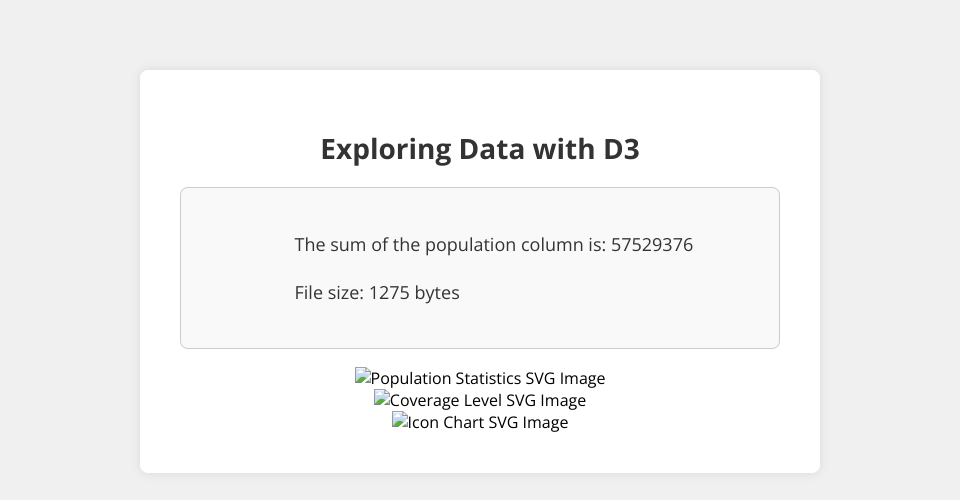Select the Icon Chart SVG Image caption
Screen dimensions: 960x500
coord(488,423)
